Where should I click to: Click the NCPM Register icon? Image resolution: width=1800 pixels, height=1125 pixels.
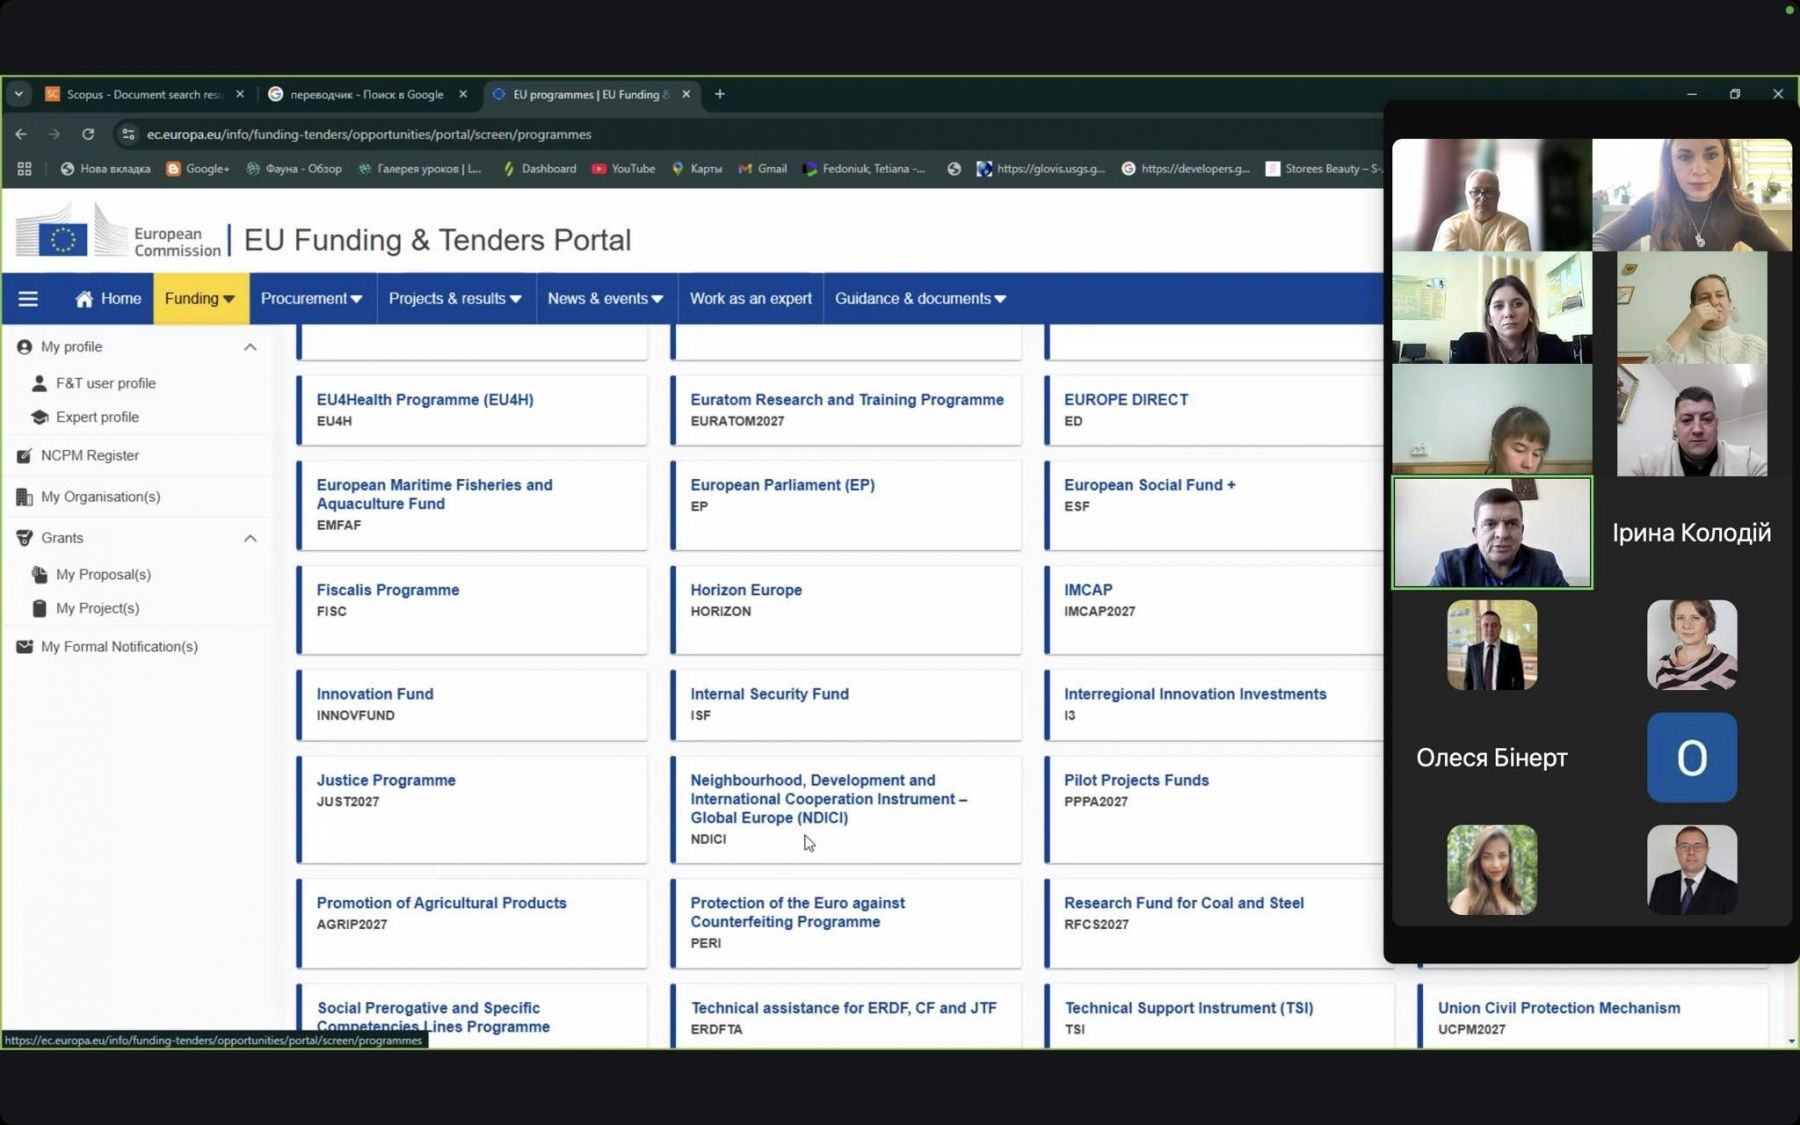pyautogui.click(x=24, y=456)
